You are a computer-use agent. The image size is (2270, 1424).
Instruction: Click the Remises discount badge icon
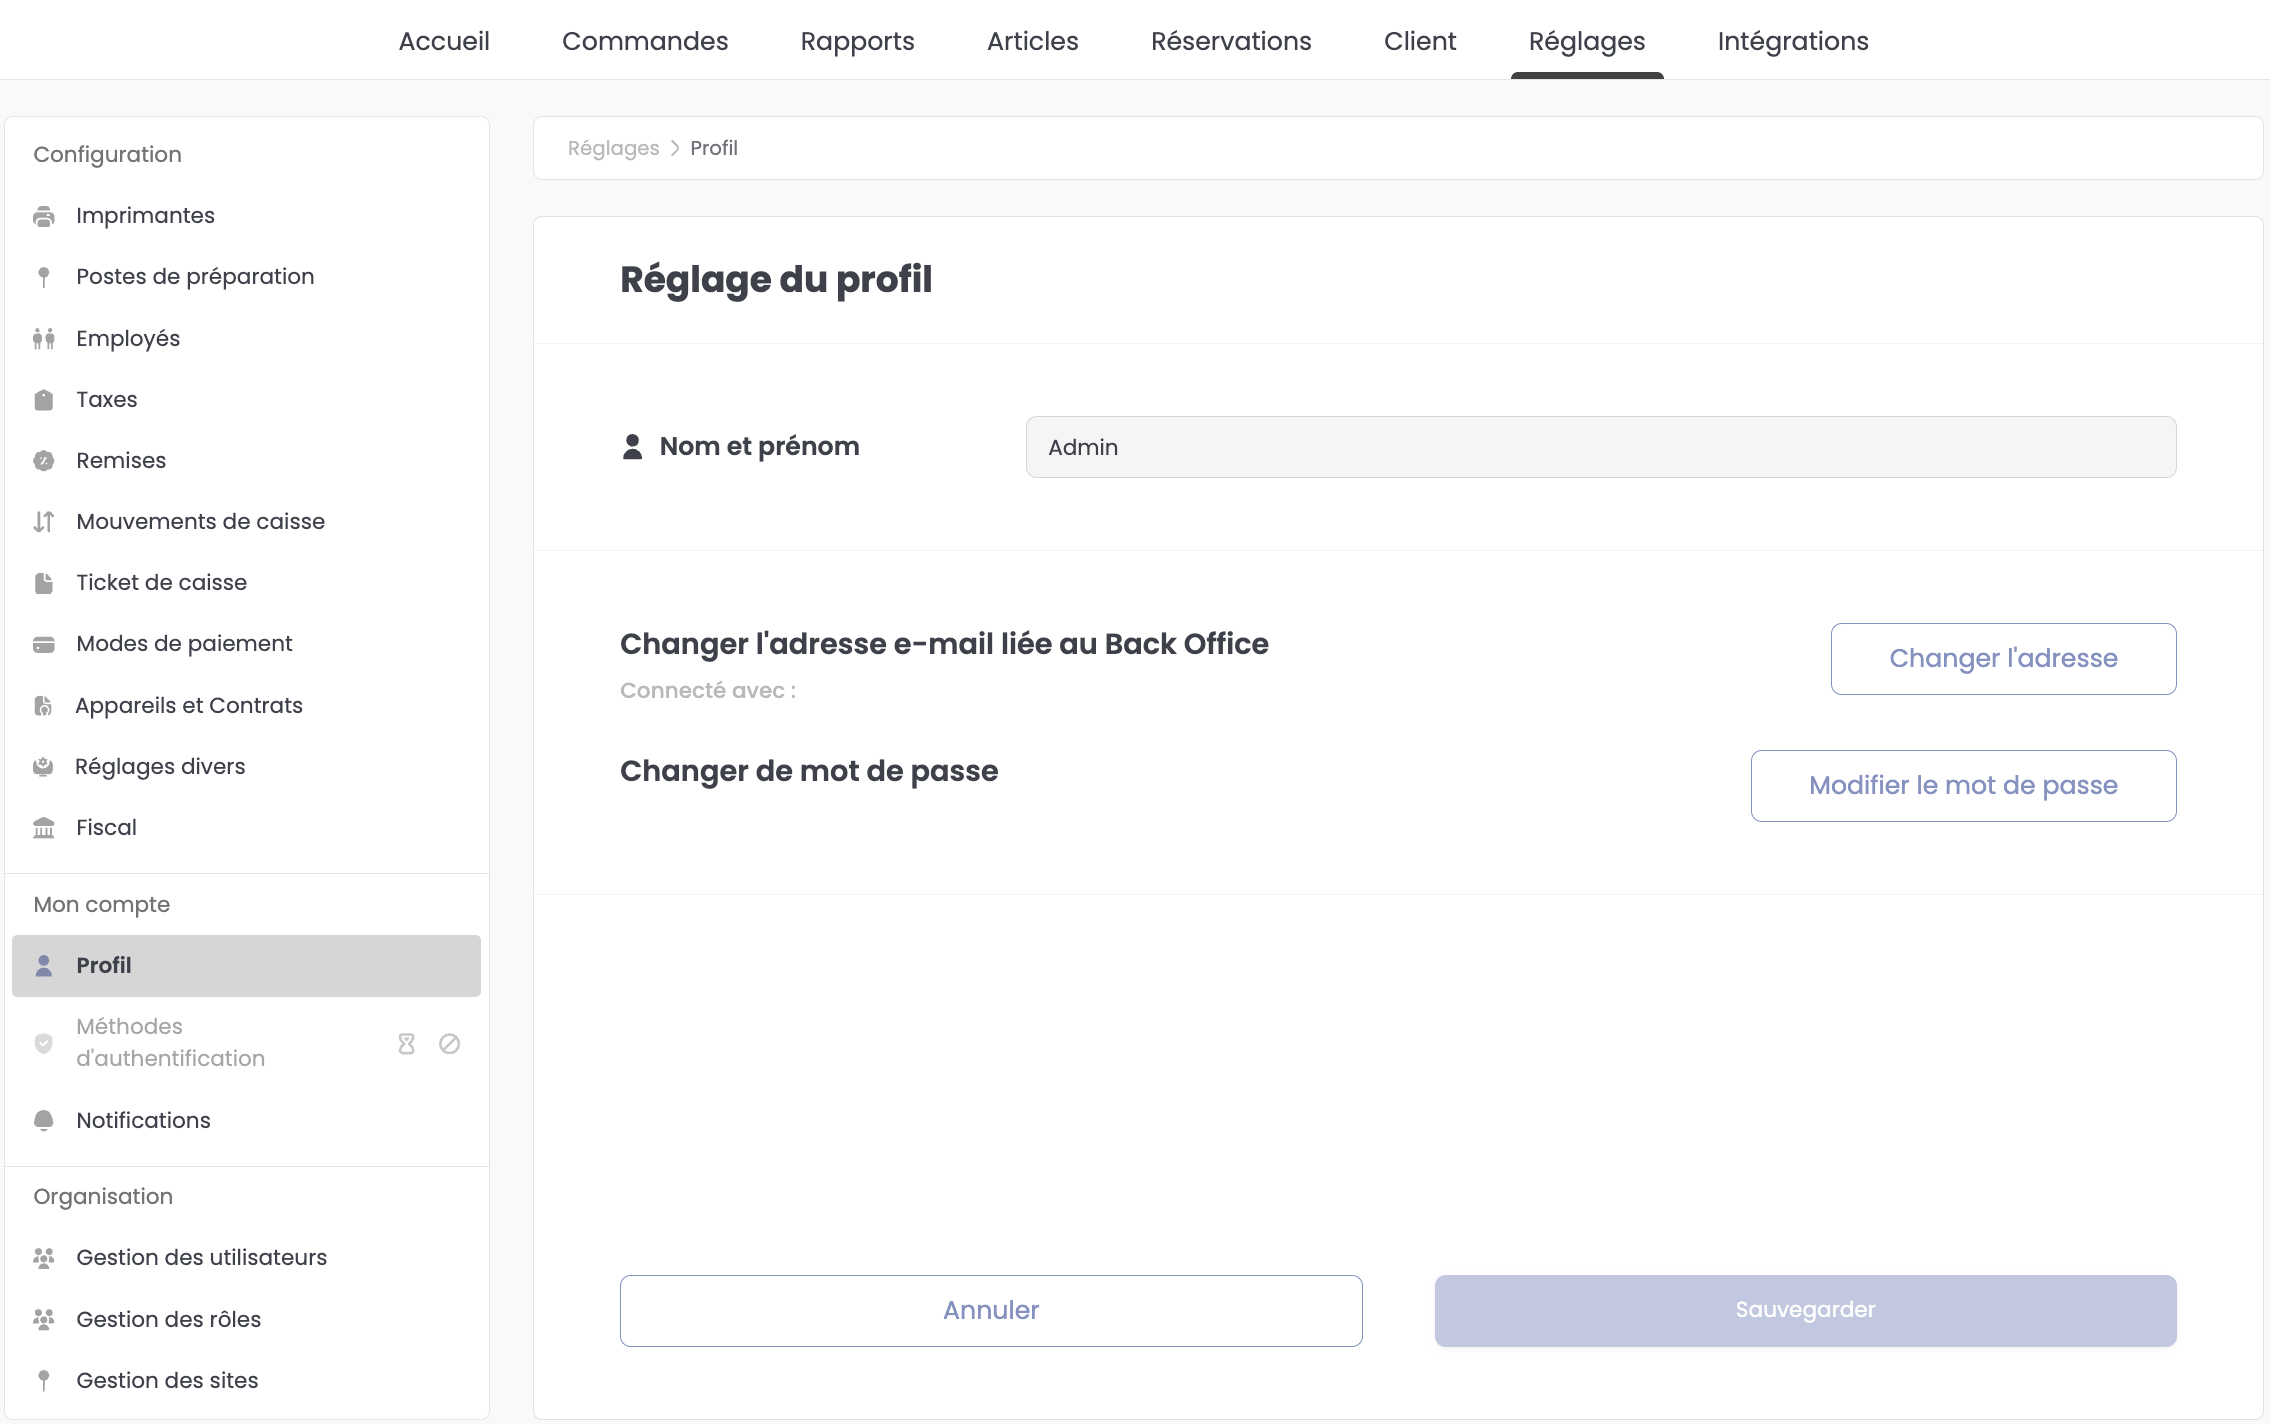coord(44,461)
